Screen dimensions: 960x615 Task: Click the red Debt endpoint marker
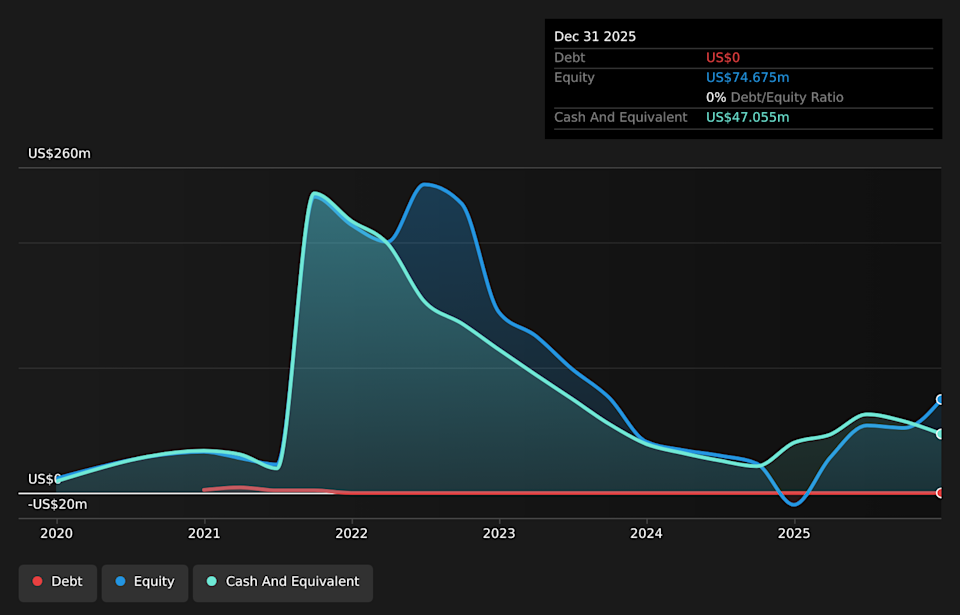940,493
